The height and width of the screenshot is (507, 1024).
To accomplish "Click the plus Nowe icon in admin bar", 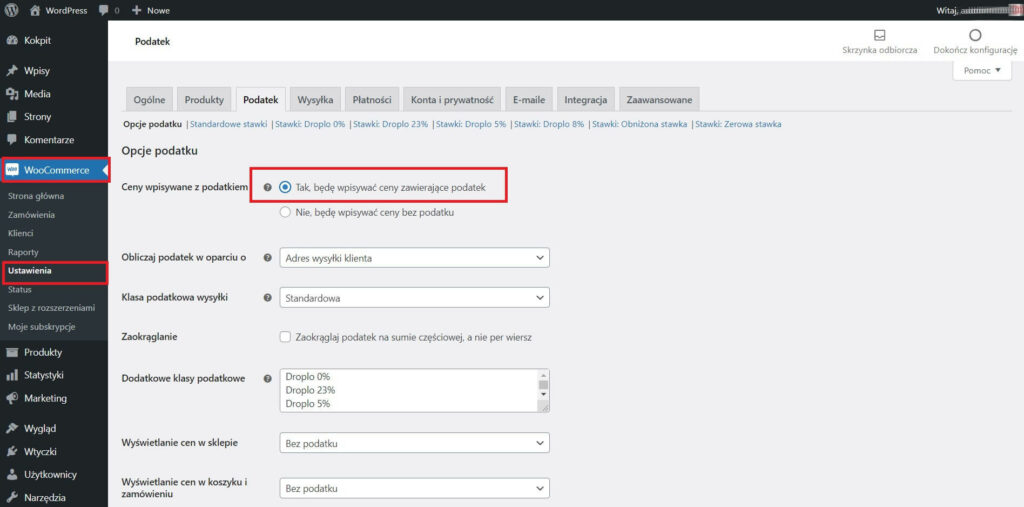I will (136, 10).
